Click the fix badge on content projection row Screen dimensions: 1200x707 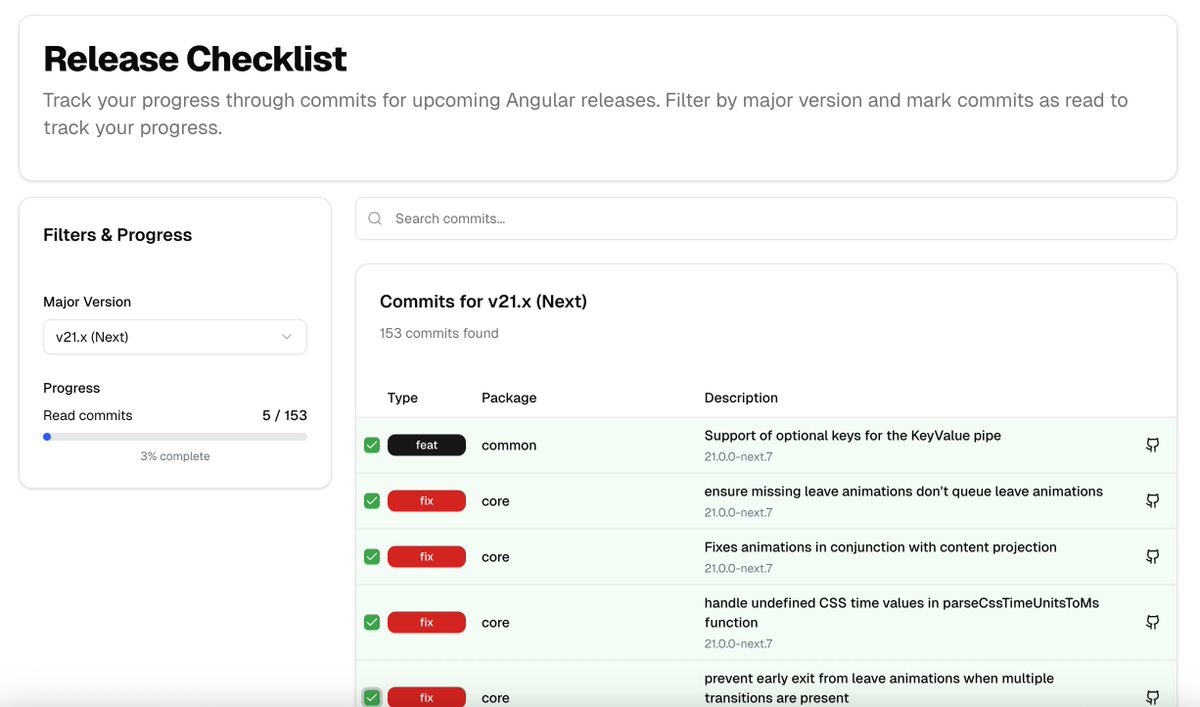[427, 557]
